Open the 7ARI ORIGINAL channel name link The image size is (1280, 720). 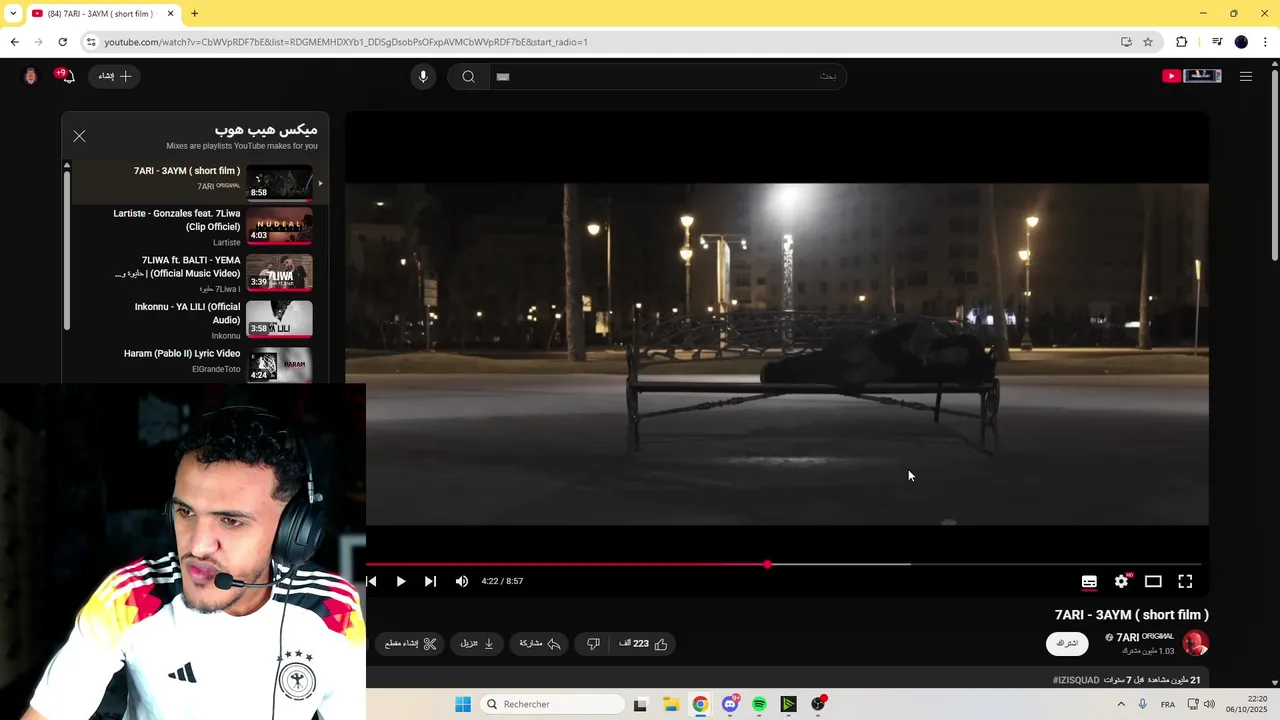pyautogui.click(x=1145, y=637)
